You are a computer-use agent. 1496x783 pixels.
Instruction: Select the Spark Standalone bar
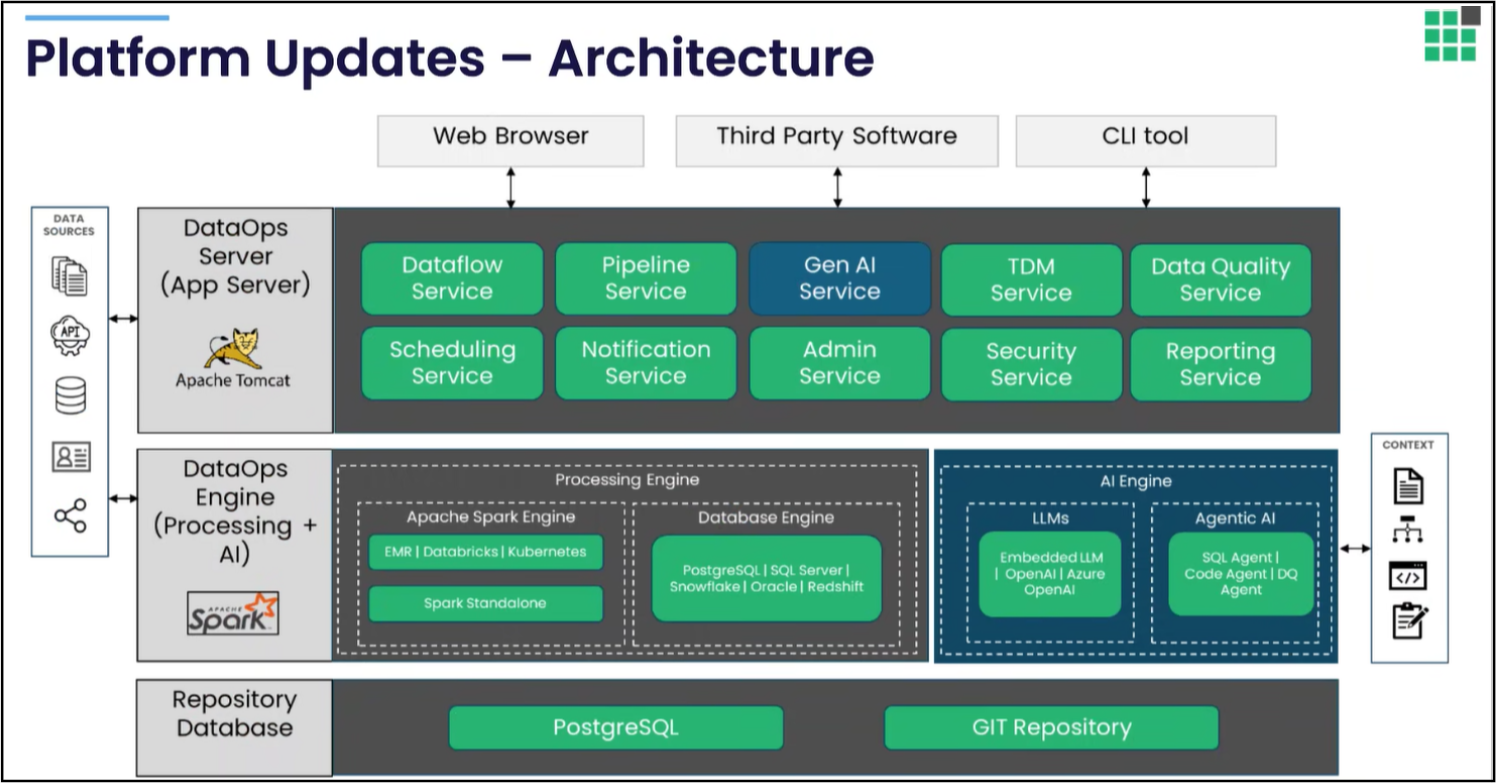click(485, 604)
